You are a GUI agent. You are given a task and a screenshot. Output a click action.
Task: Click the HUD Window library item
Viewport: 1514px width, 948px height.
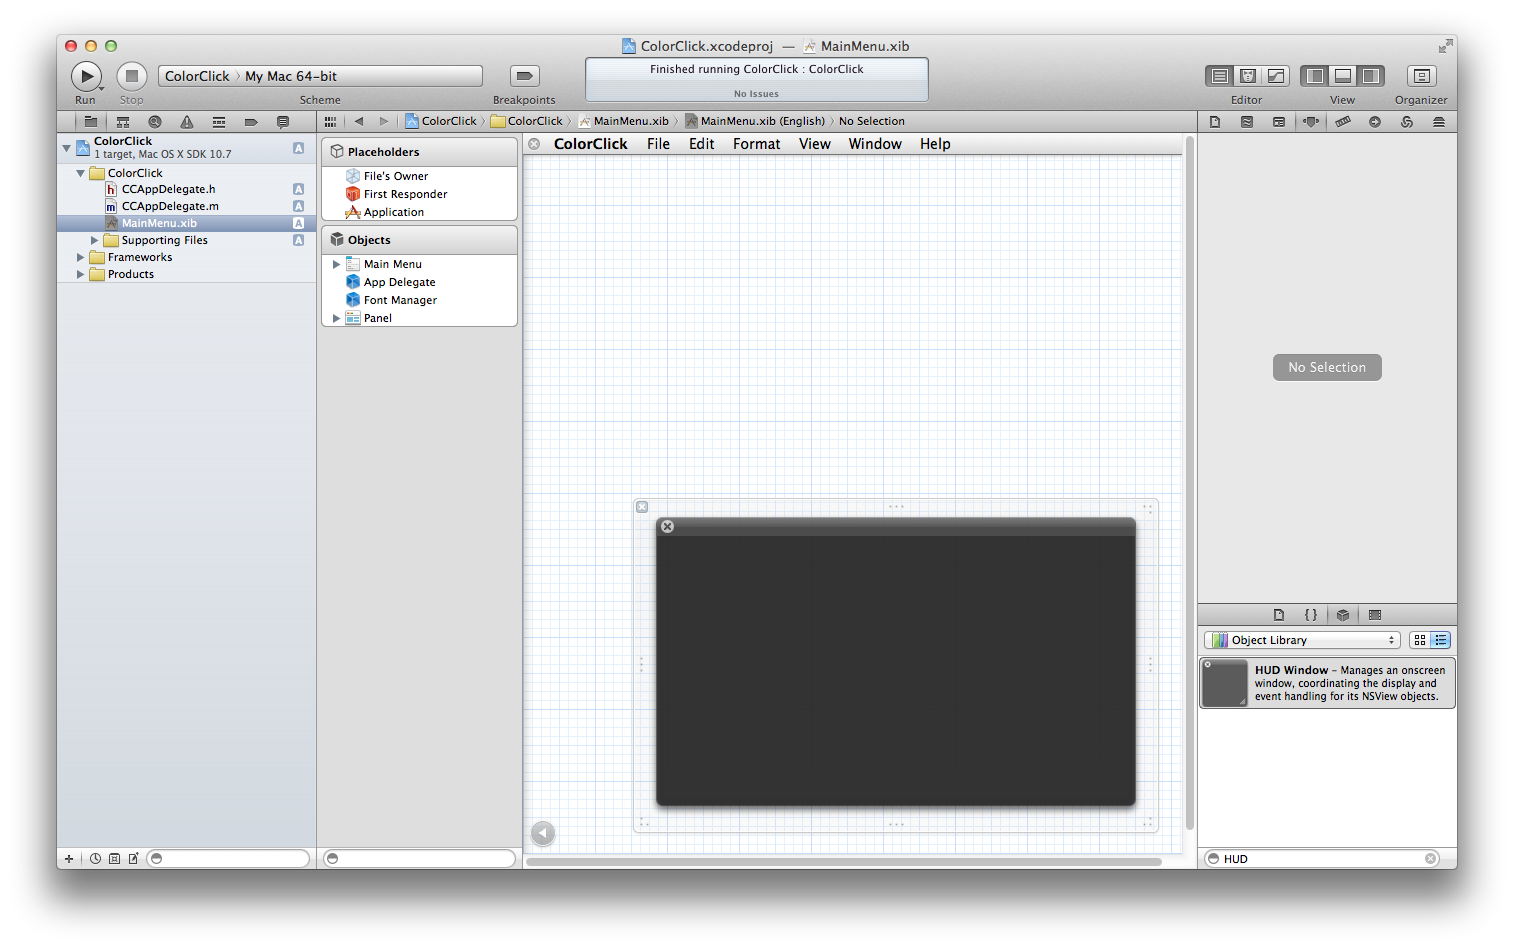(x=1327, y=683)
